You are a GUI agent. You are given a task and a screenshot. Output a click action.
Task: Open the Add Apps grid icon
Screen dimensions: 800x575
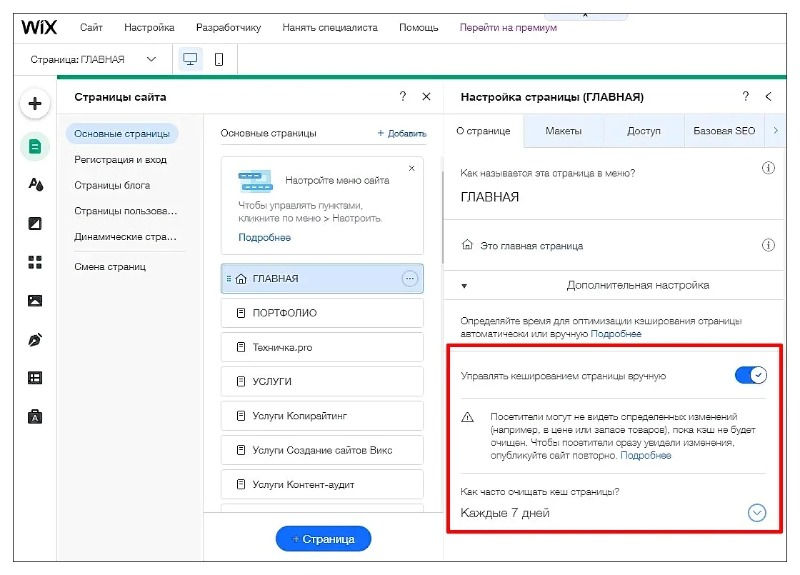[35, 262]
